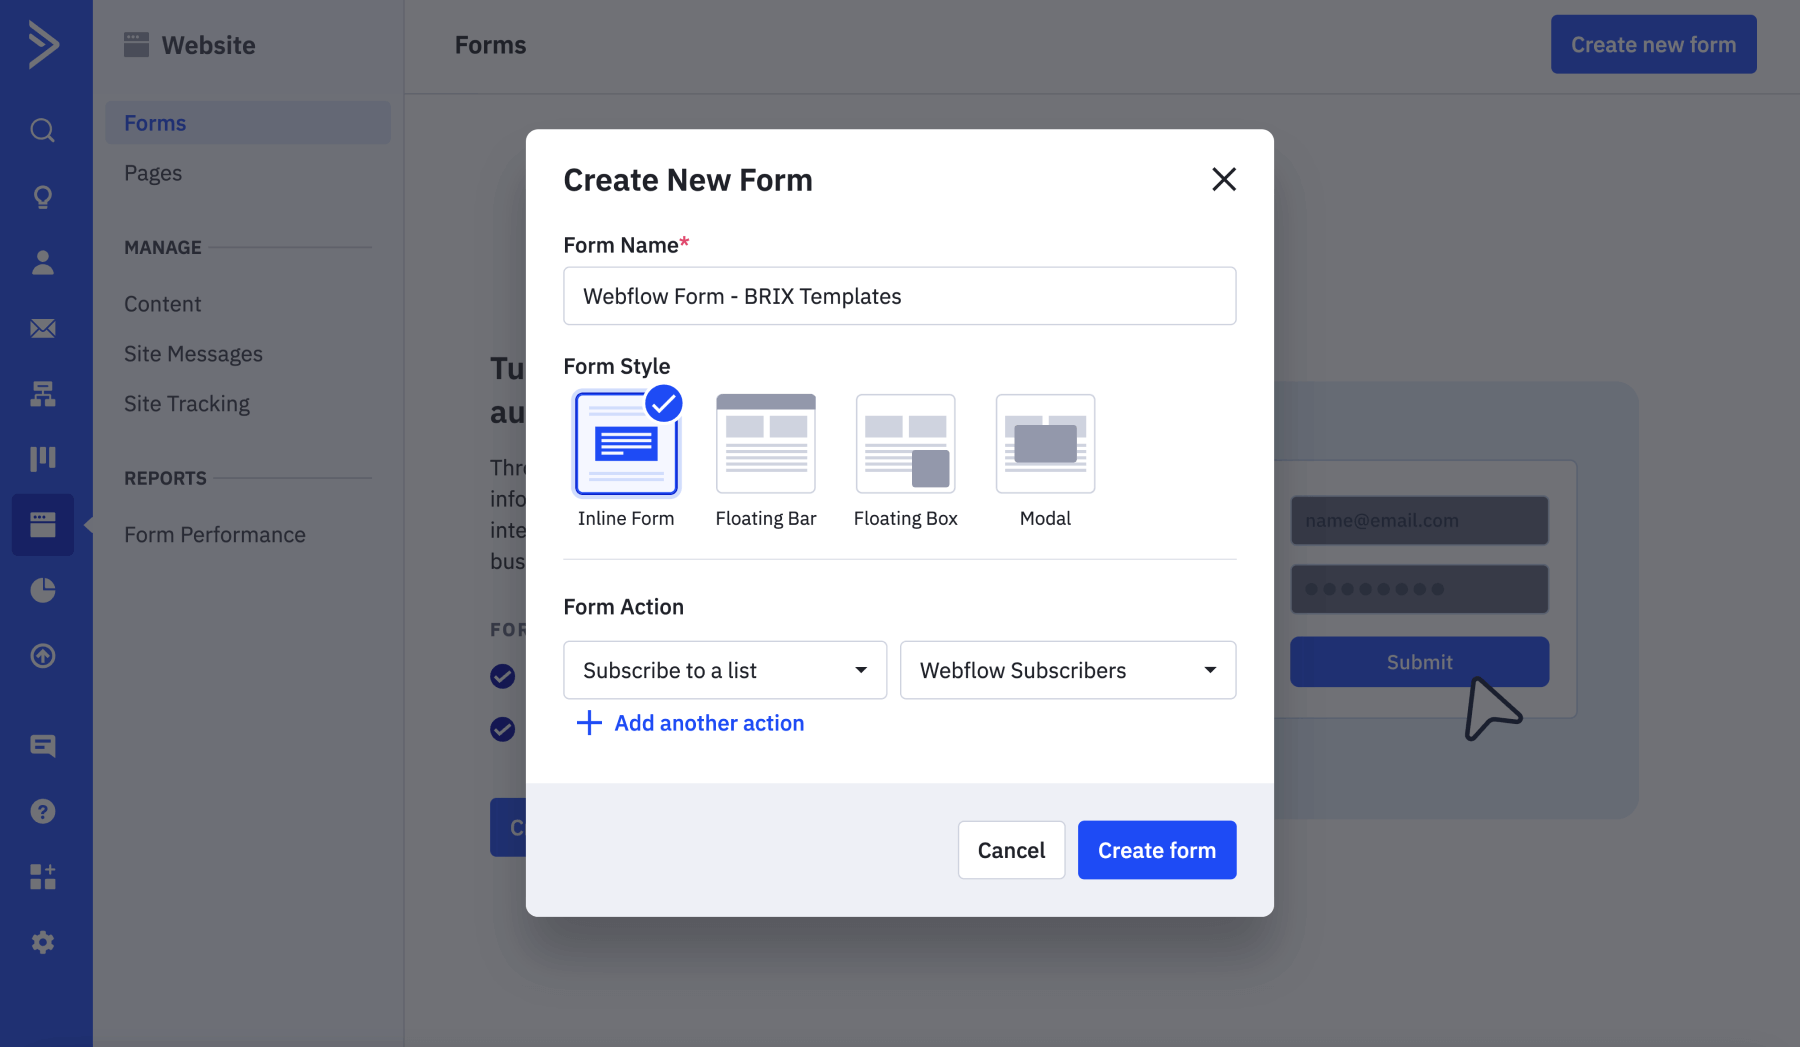Open the Settings gear icon
This screenshot has height=1047, width=1800.
[x=43, y=942]
